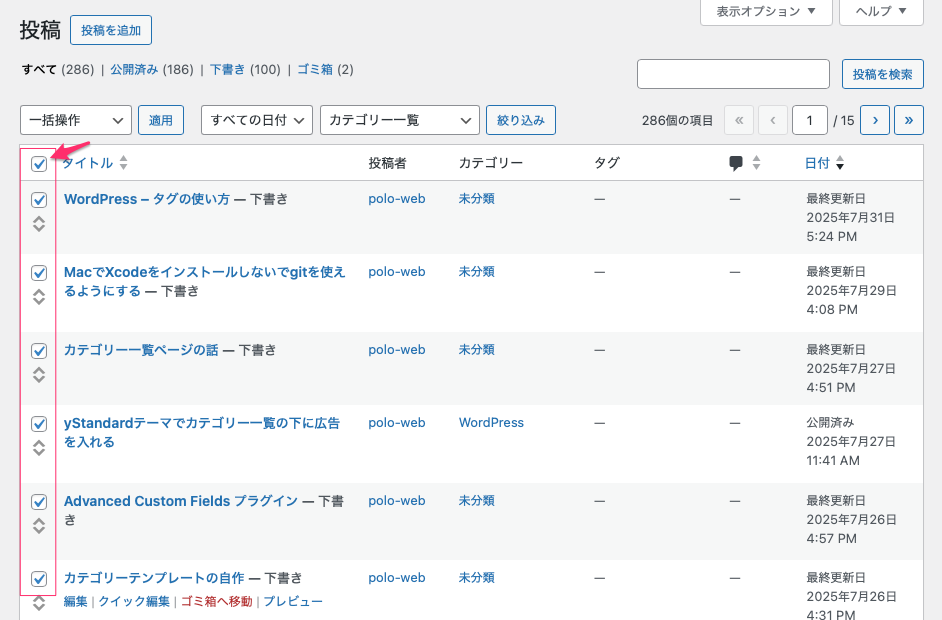Apply the bulk action with 適用

click(160, 120)
